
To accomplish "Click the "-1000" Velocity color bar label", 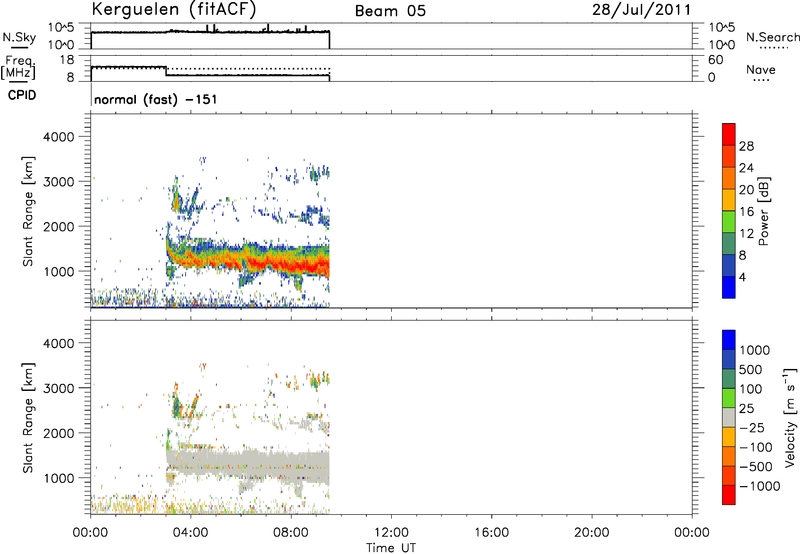I will tap(760, 486).
